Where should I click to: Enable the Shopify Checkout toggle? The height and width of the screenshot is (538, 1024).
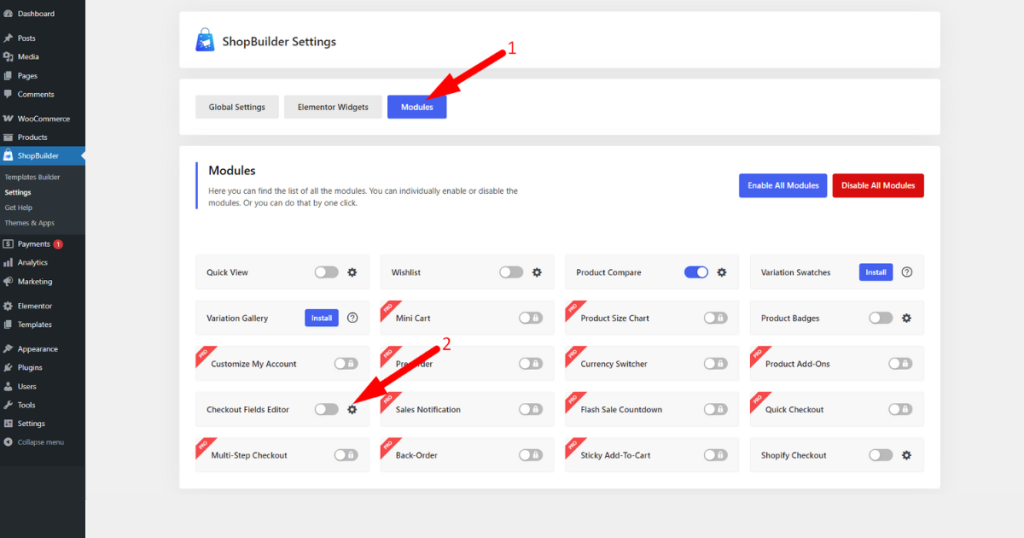tap(881, 455)
